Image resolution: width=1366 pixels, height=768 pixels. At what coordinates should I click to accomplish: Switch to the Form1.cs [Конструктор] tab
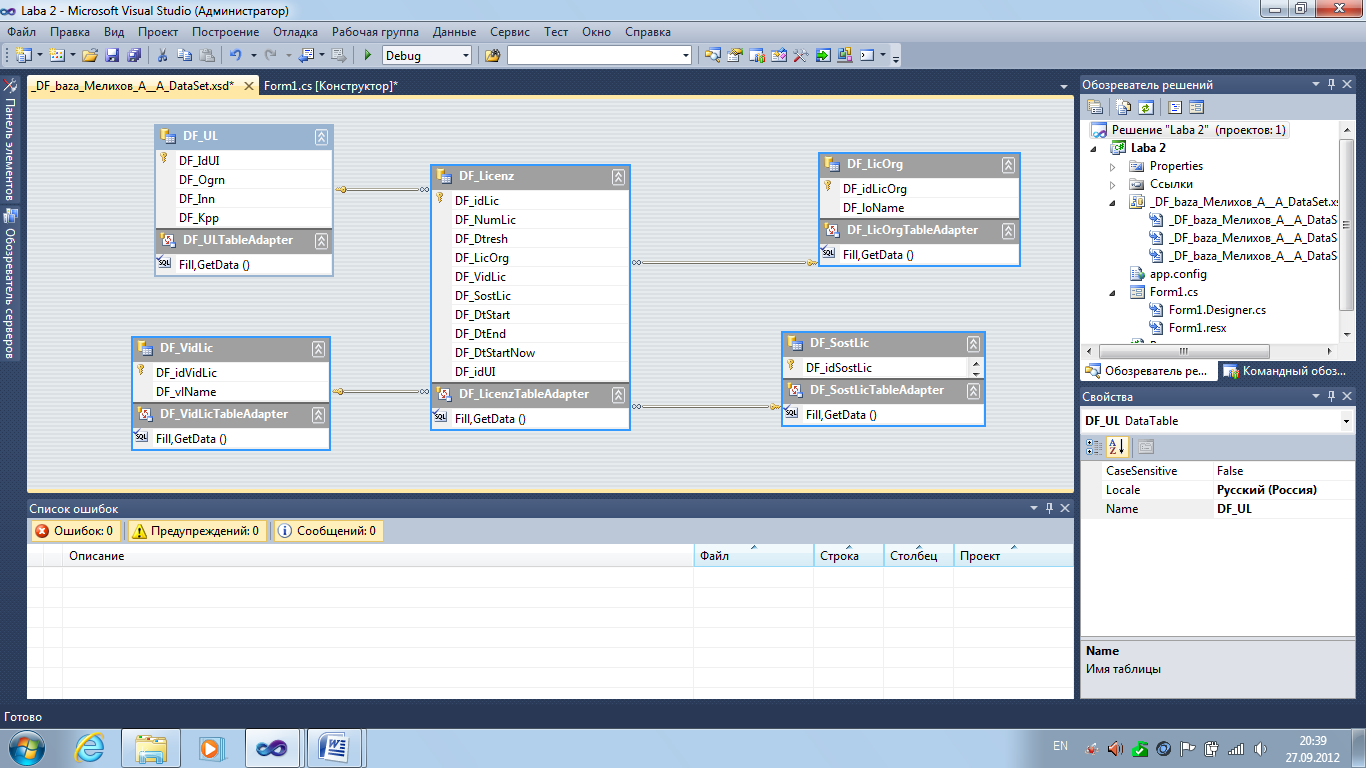click(x=331, y=86)
